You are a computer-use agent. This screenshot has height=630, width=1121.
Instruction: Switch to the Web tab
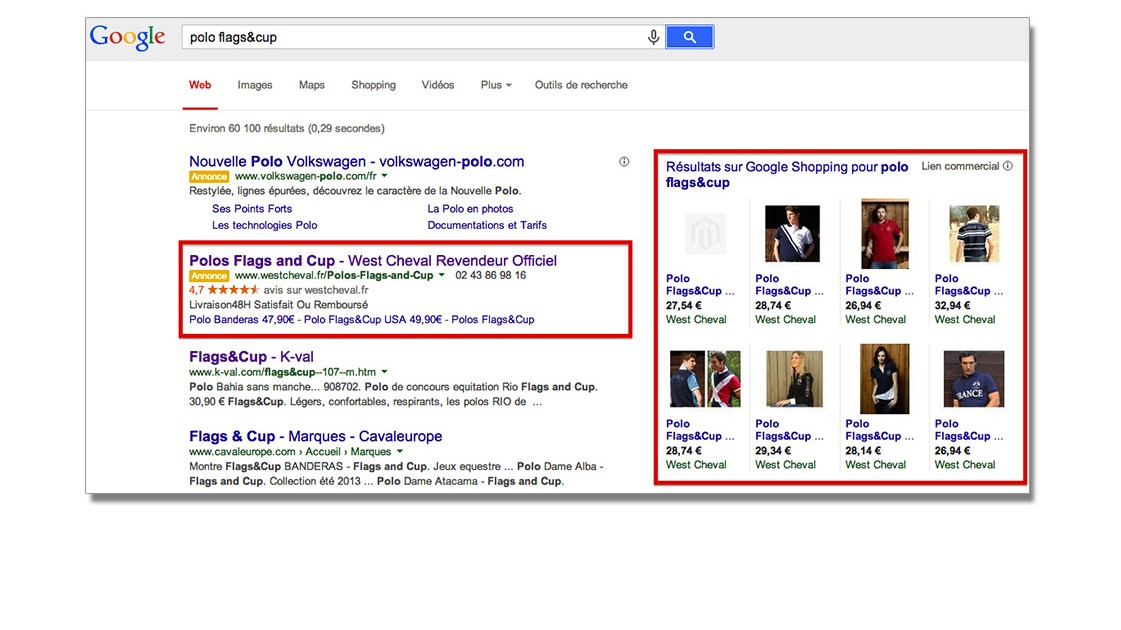pyautogui.click(x=200, y=85)
